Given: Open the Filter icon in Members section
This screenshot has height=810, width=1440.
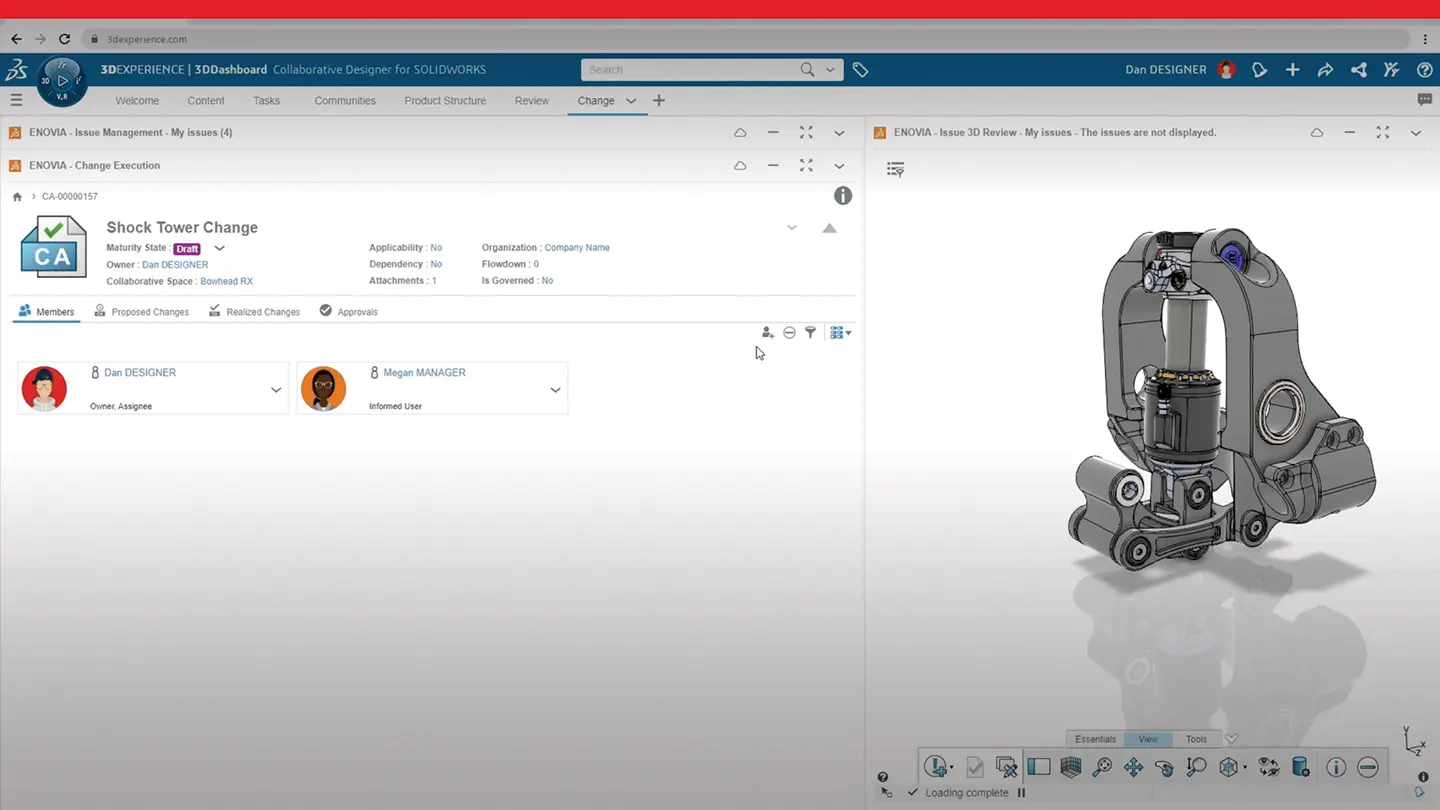Looking at the screenshot, I should tap(811, 332).
